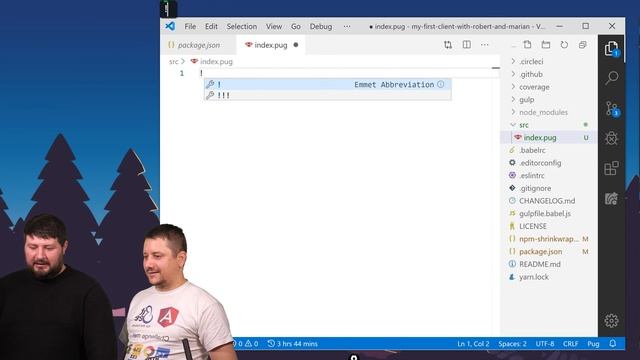Open README.md in the tree
The width and height of the screenshot is (640, 360).
pos(540,264)
